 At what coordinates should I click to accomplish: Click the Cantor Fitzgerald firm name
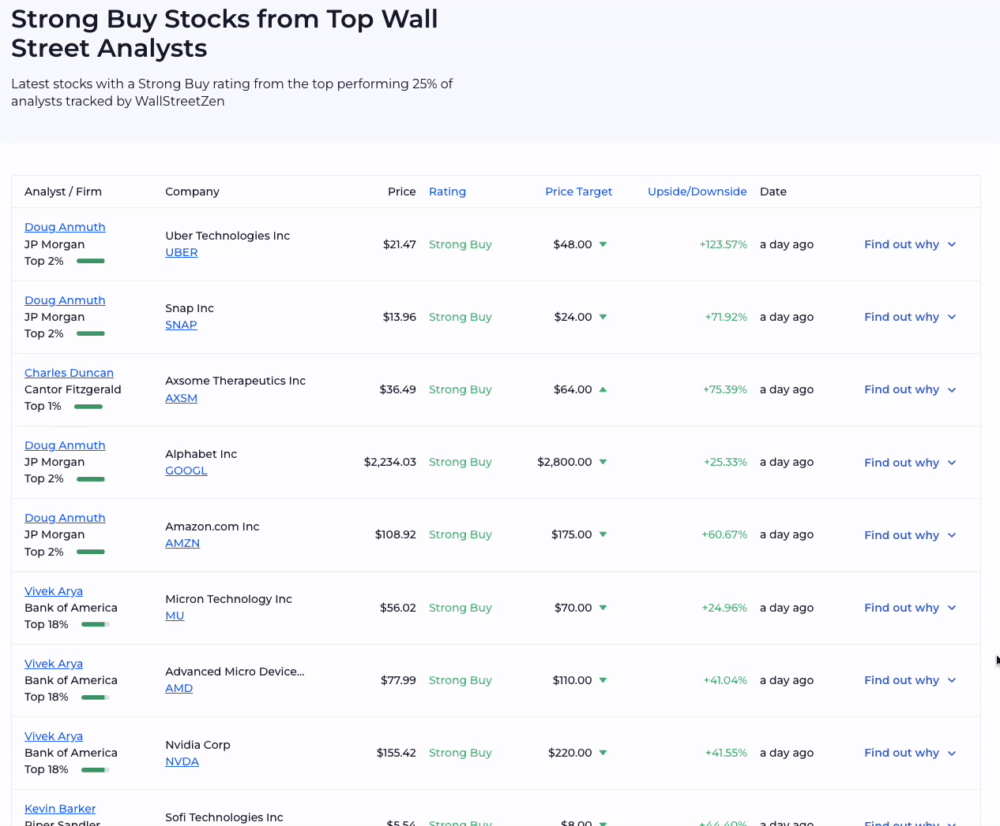73,389
